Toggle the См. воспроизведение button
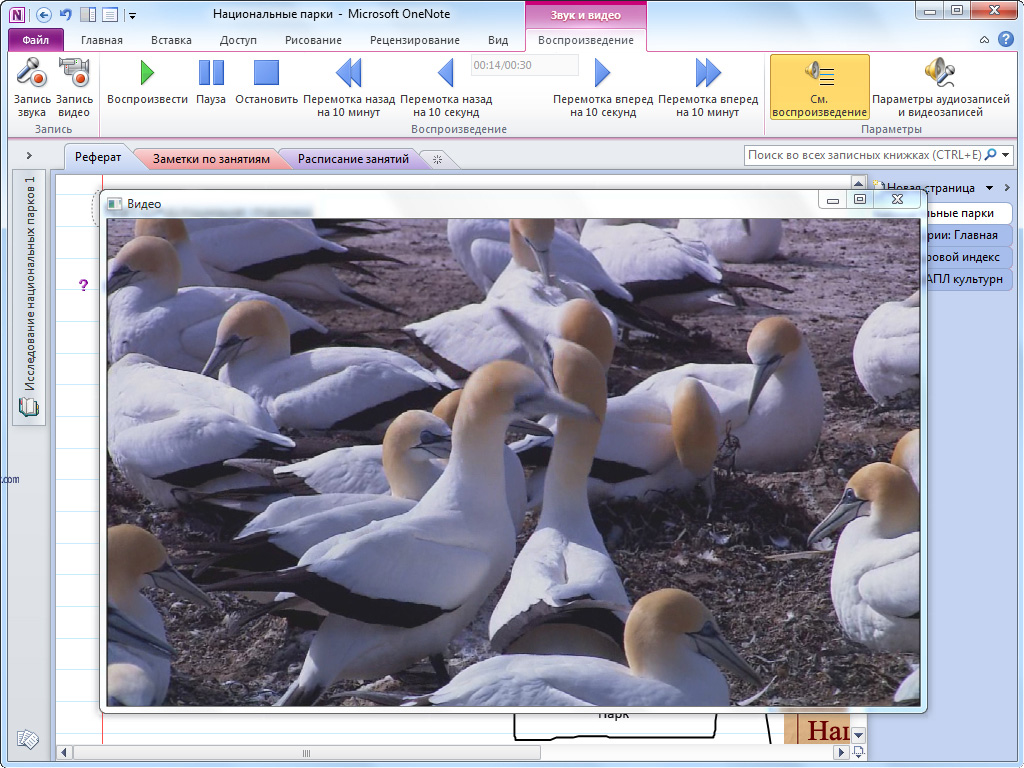1024x768 pixels. coord(819,87)
